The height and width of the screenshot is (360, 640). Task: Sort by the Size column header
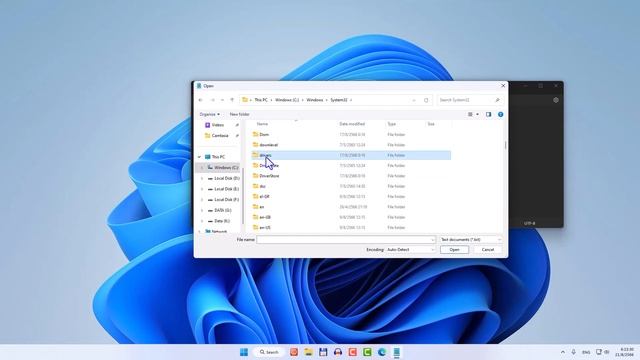pyautogui.click(x=431, y=124)
